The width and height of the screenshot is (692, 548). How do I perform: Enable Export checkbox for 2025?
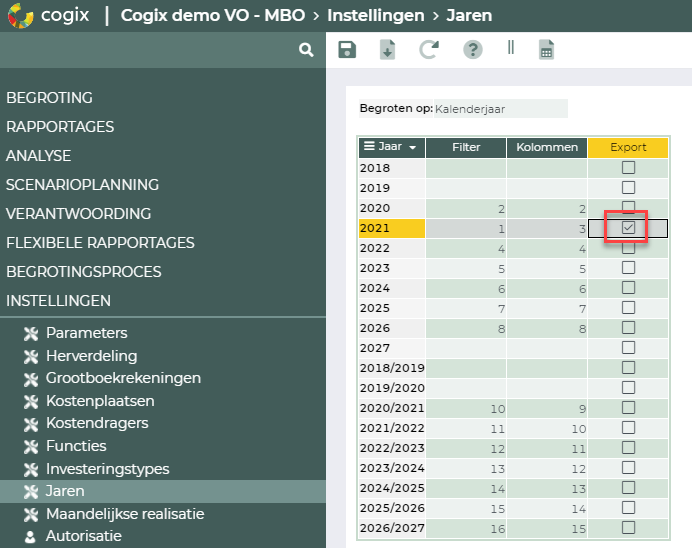(628, 308)
